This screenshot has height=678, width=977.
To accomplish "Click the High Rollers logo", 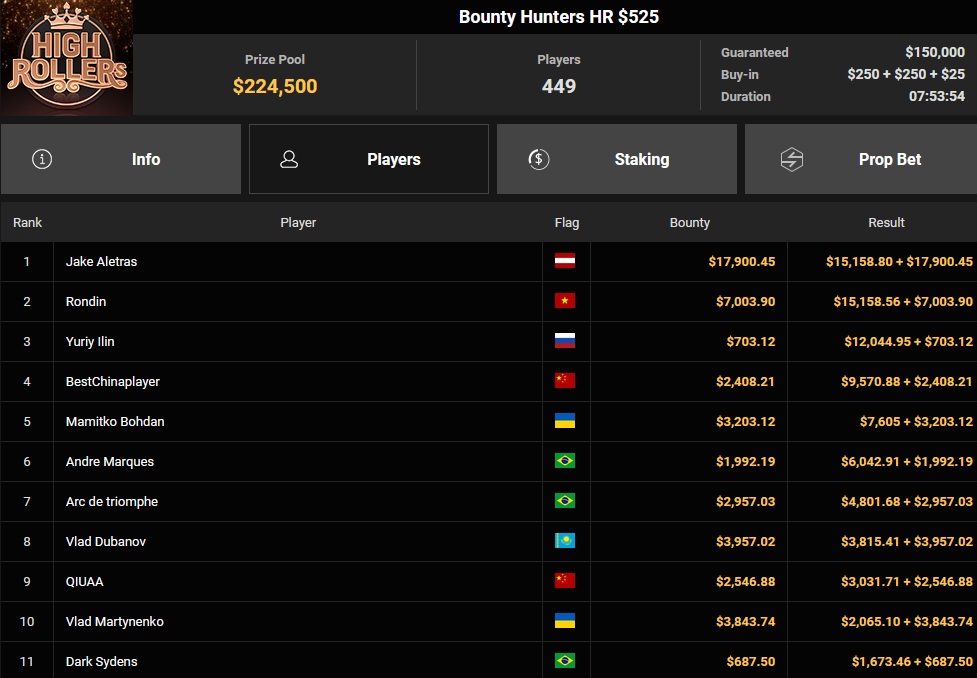I will pyautogui.click(x=66, y=58).
